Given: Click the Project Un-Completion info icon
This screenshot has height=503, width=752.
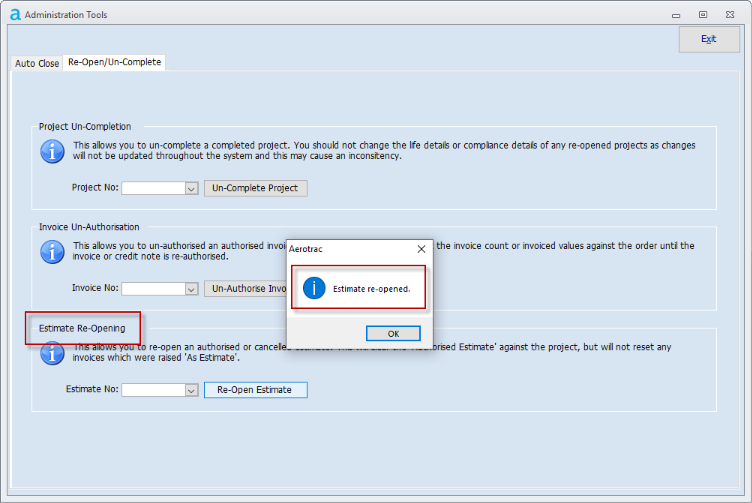Looking at the screenshot, I should pos(52,152).
